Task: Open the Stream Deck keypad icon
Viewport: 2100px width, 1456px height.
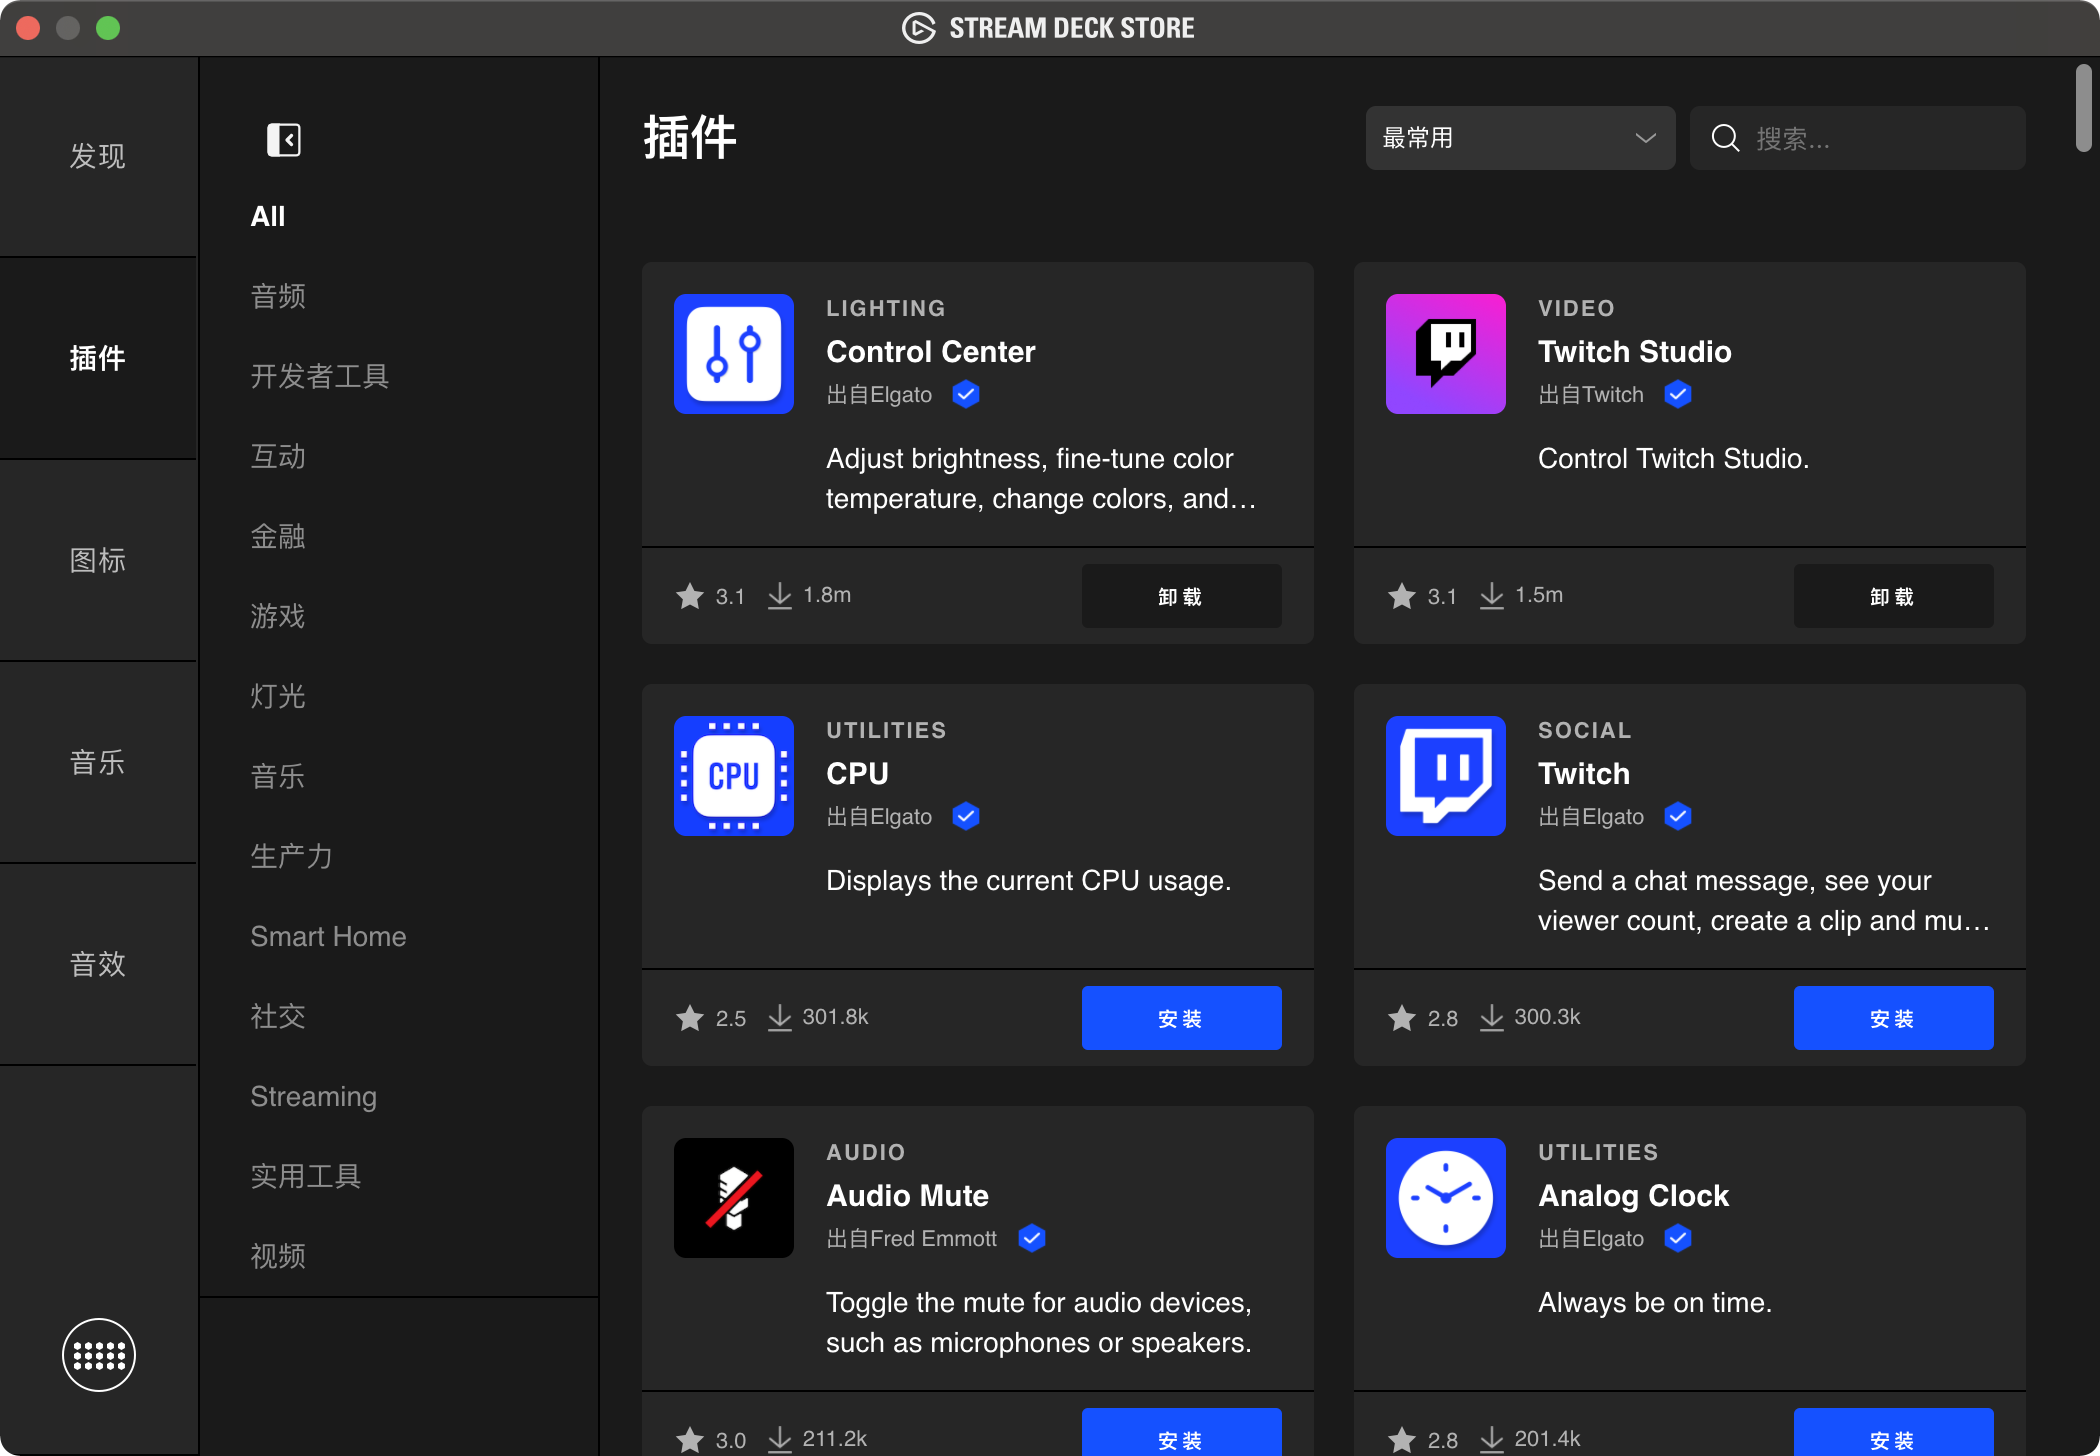Action: click(99, 1355)
